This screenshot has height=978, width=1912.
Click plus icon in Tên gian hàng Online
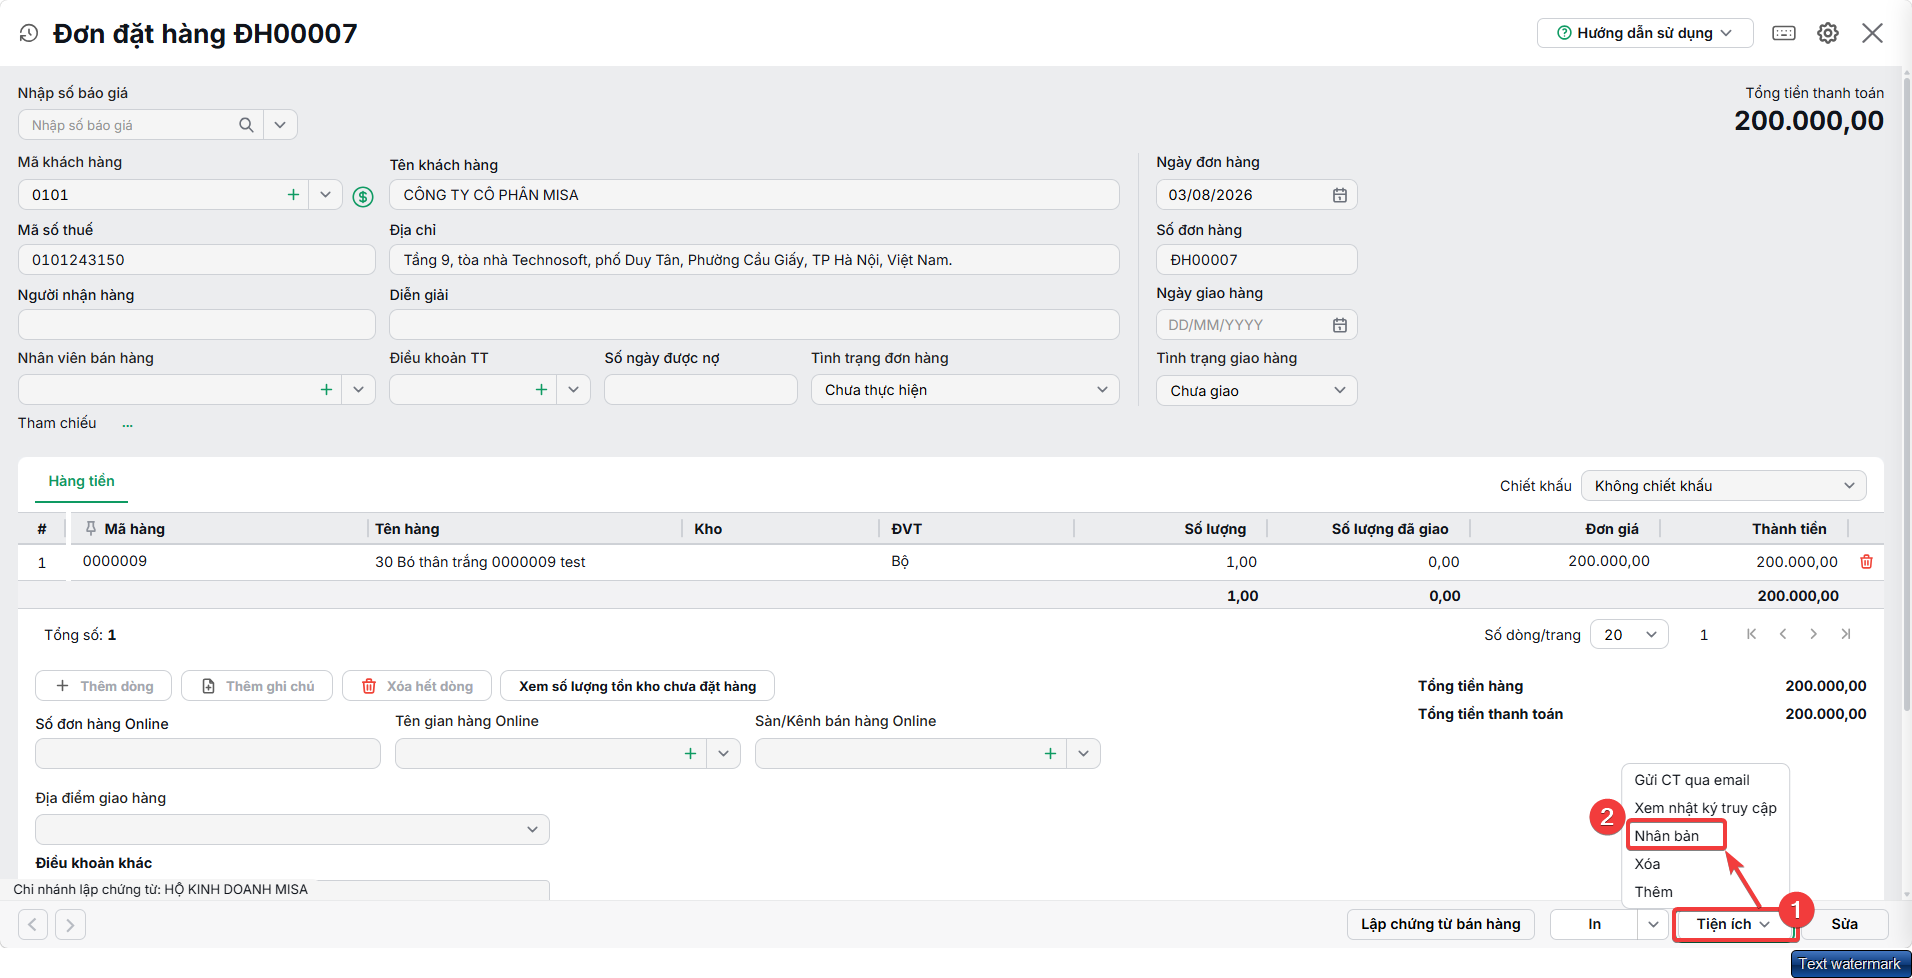point(690,754)
